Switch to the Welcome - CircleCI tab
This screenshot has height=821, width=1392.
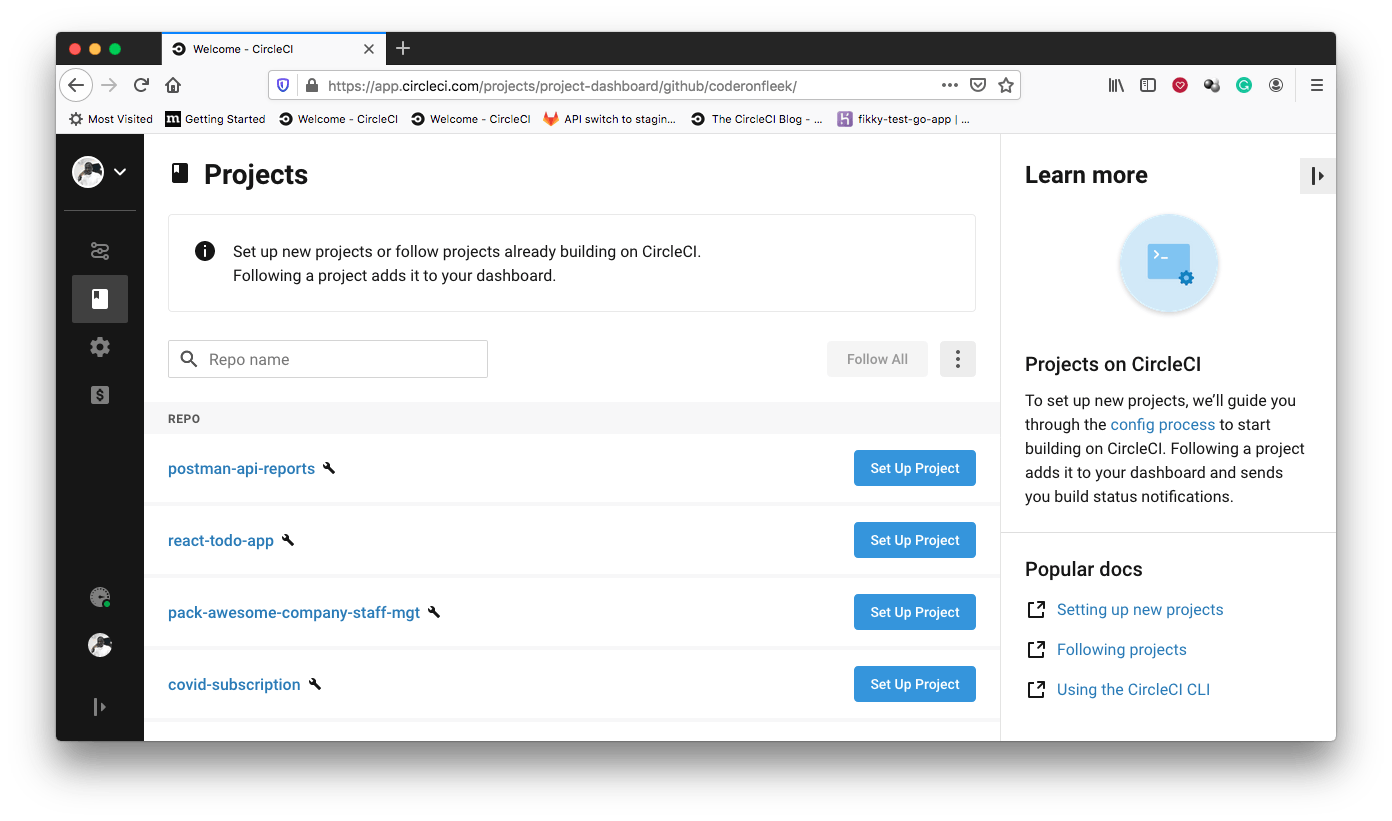point(272,48)
